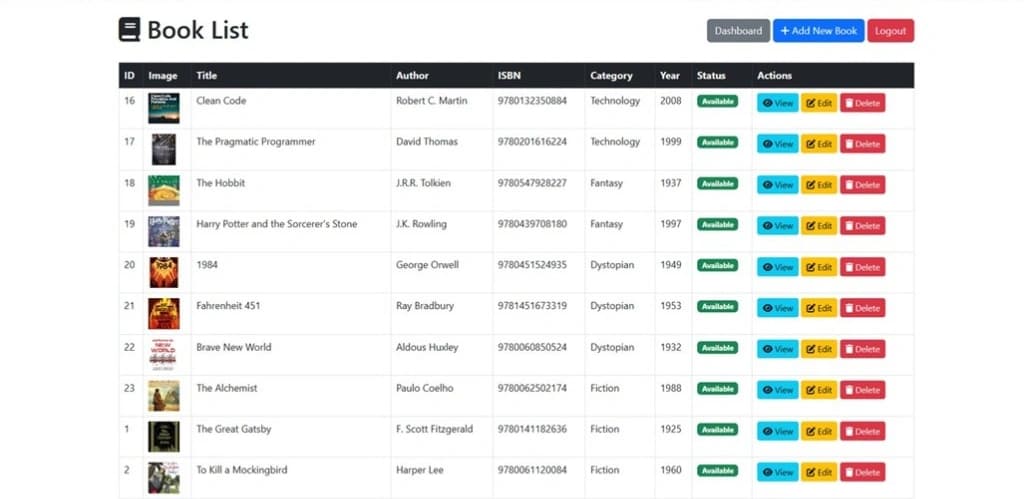
Task: Edit The Great Gatsby entry
Action: [x=819, y=431]
